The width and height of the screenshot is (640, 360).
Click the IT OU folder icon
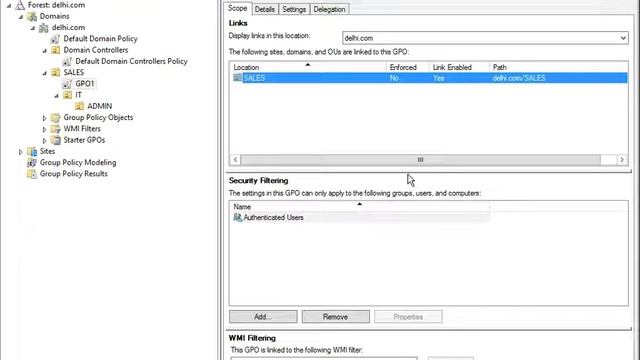point(68,95)
